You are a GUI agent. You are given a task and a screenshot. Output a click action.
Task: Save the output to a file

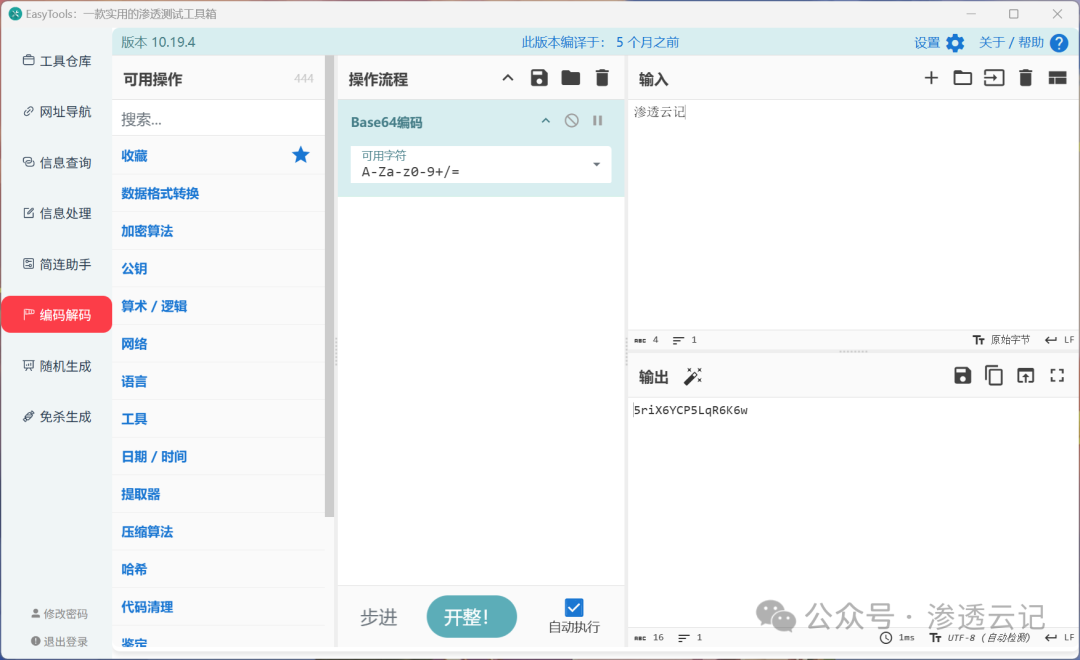(962, 375)
